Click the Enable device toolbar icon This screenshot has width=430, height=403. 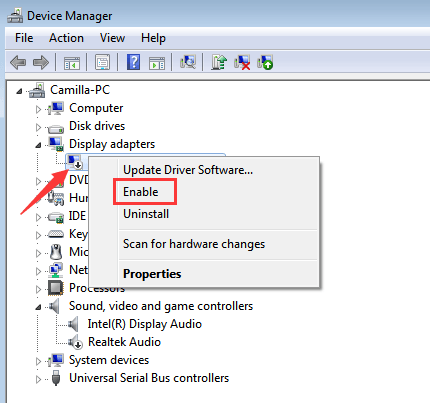(265, 62)
